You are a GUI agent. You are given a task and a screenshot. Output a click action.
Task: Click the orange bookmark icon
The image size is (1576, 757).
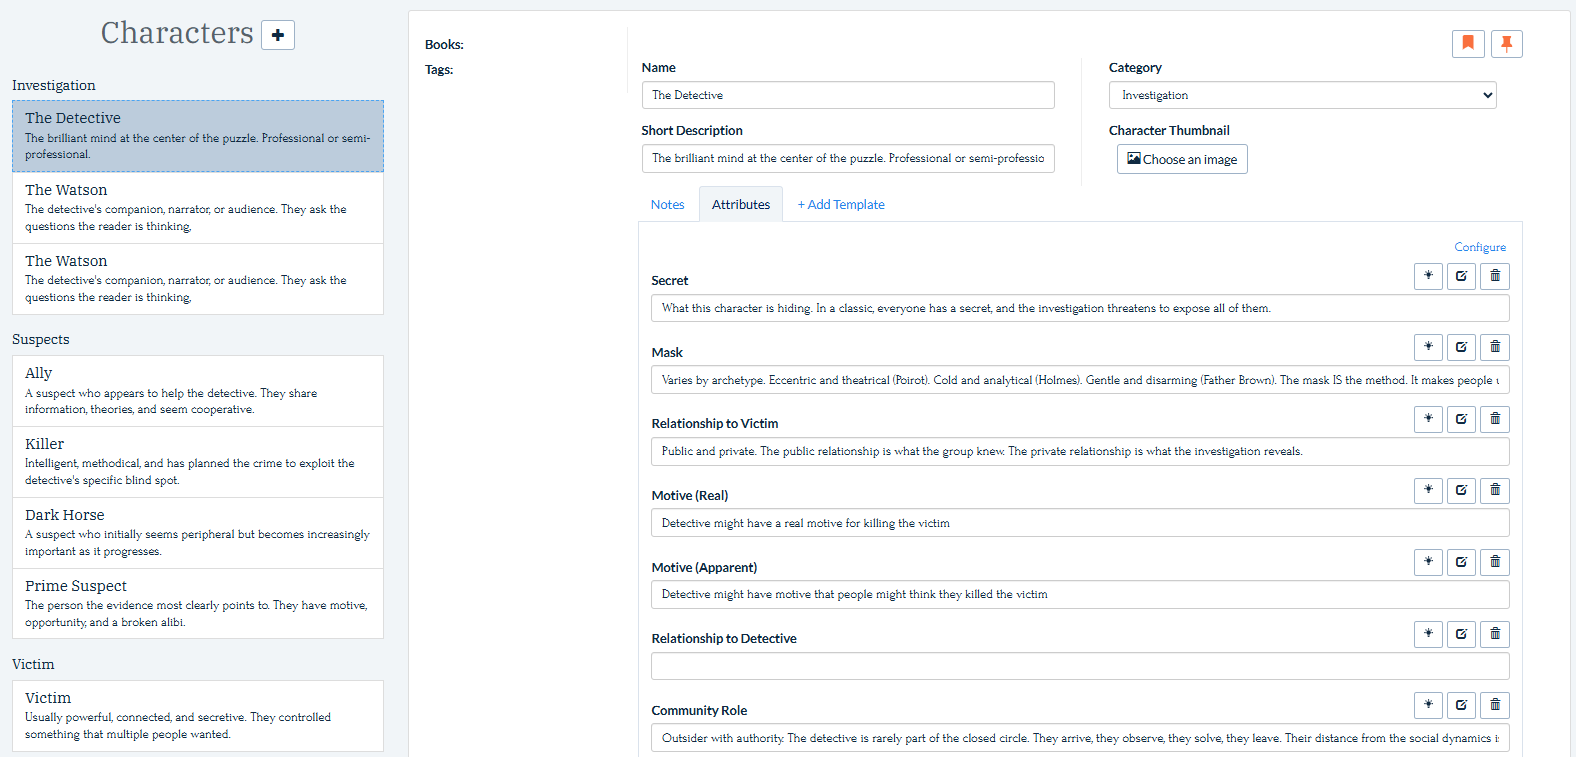pyautogui.click(x=1468, y=43)
